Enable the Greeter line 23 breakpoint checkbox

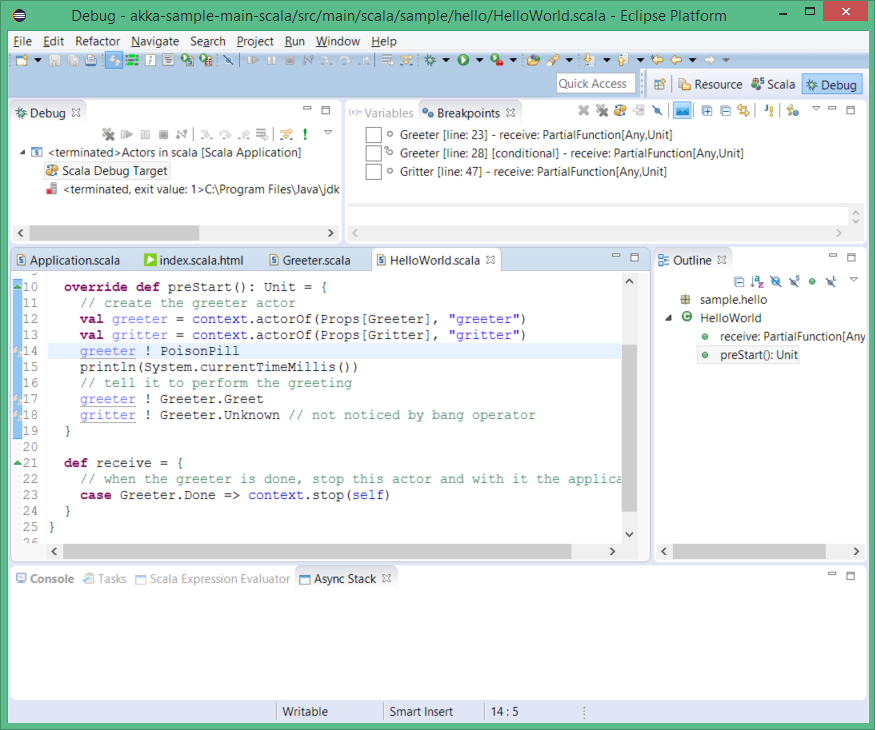(x=373, y=135)
